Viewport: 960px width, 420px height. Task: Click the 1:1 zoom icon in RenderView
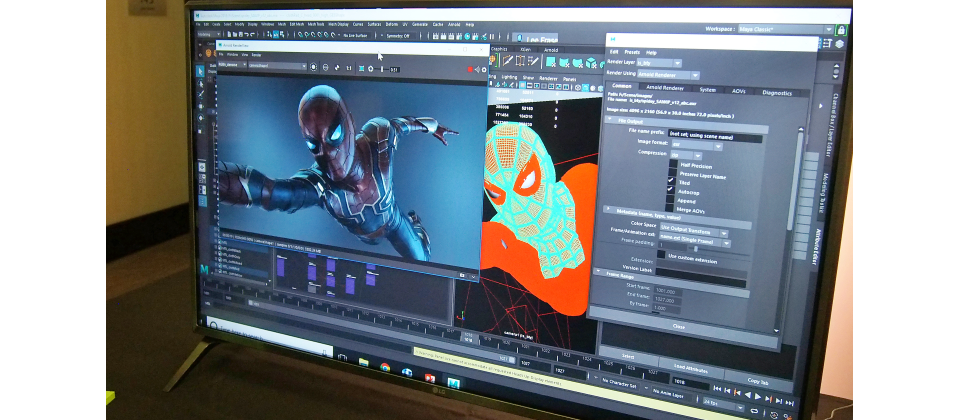349,68
